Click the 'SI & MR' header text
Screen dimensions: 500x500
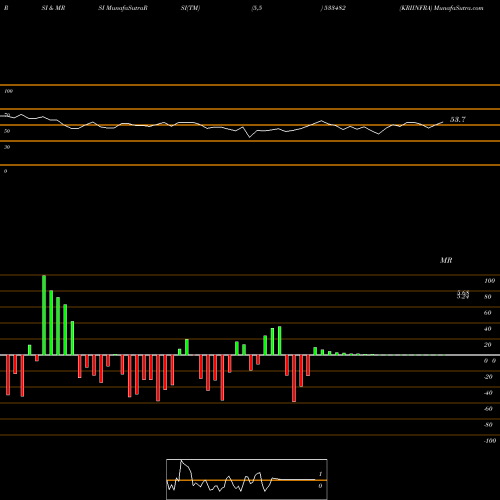click(53, 8)
